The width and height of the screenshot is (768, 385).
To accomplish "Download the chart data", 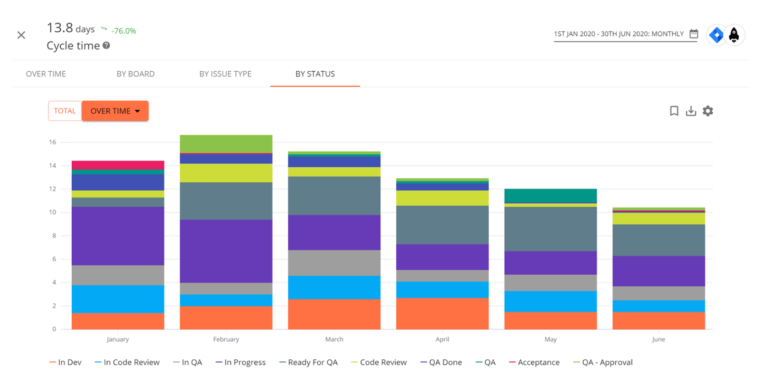I will click(x=691, y=111).
